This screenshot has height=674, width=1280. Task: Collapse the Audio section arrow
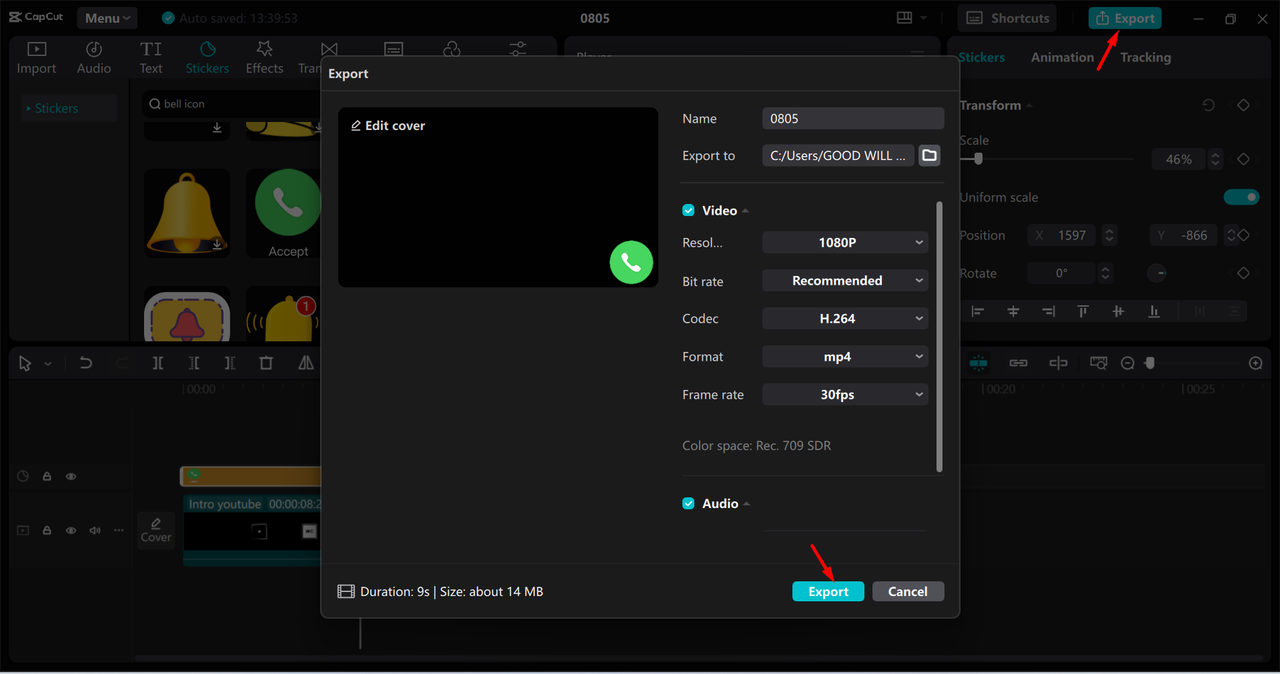[747, 504]
